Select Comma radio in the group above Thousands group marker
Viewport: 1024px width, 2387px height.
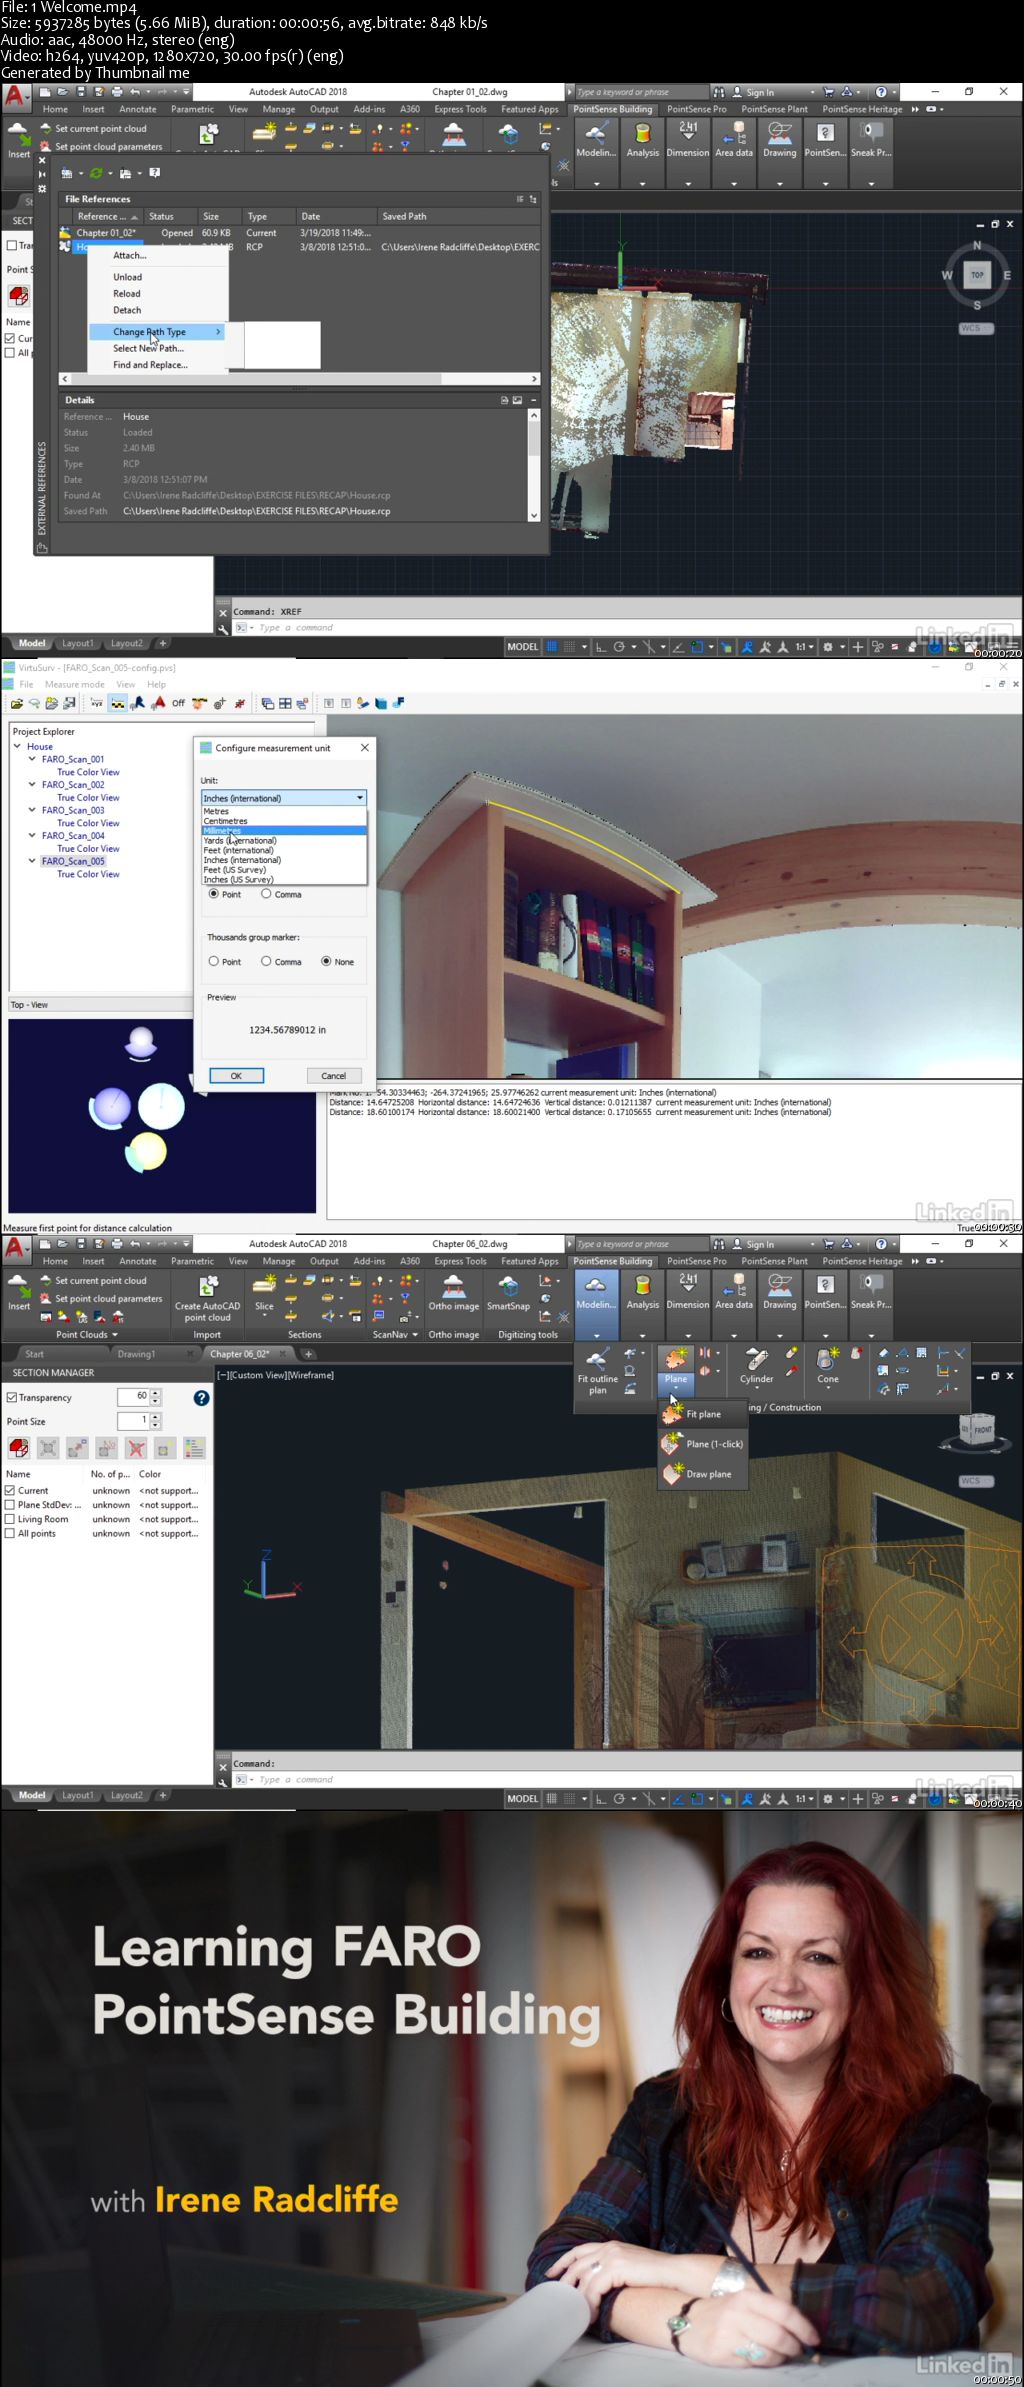266,894
